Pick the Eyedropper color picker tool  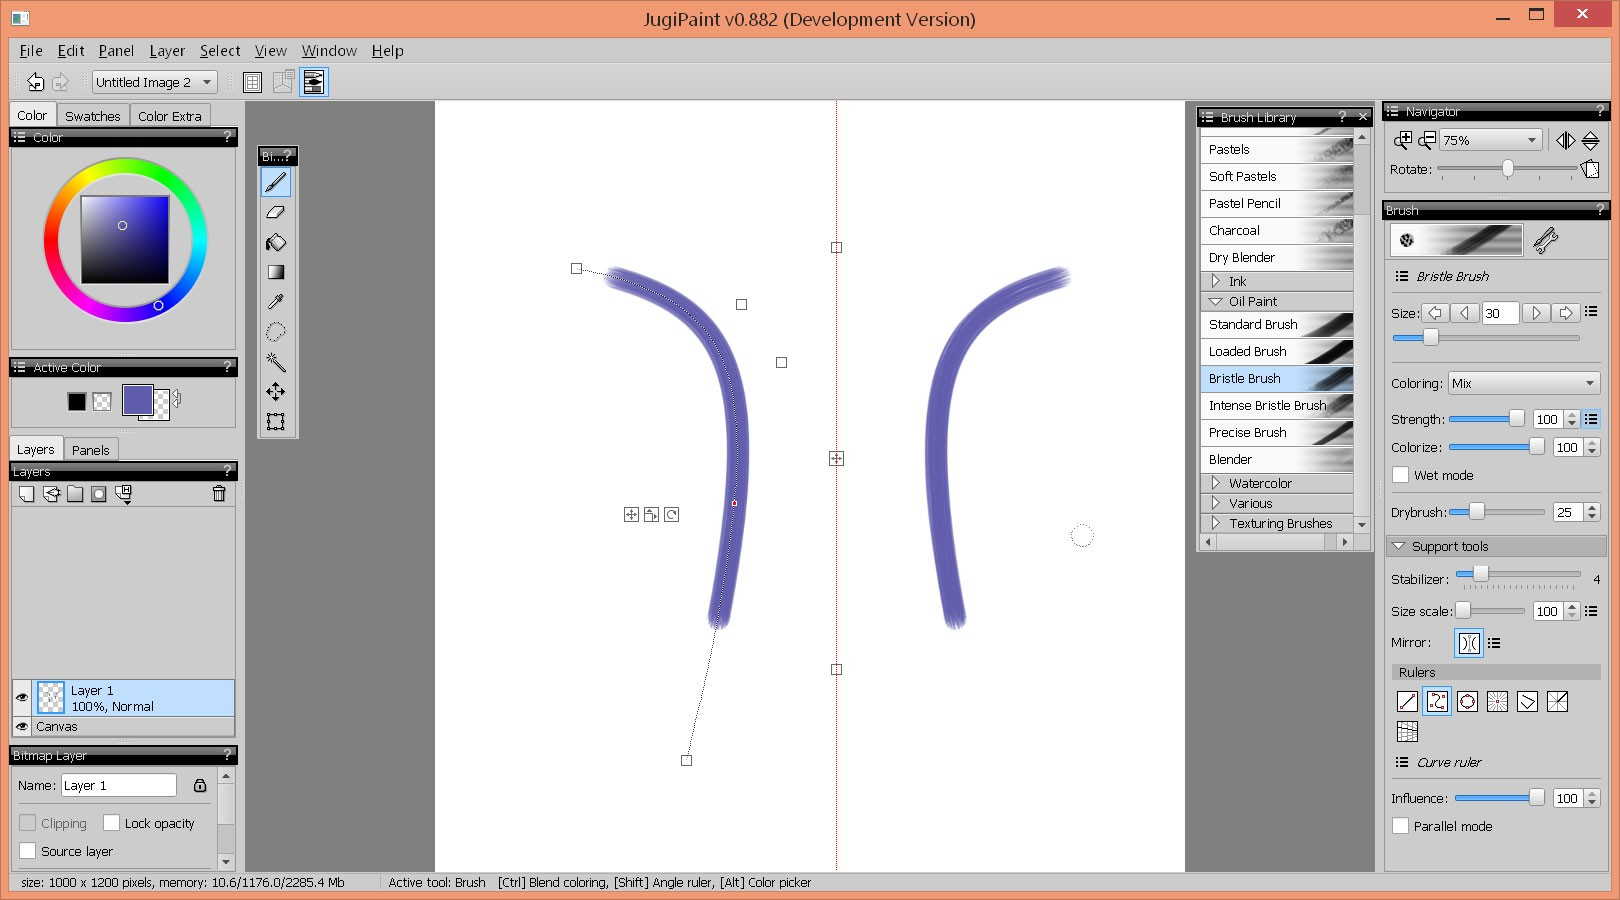pyautogui.click(x=276, y=302)
